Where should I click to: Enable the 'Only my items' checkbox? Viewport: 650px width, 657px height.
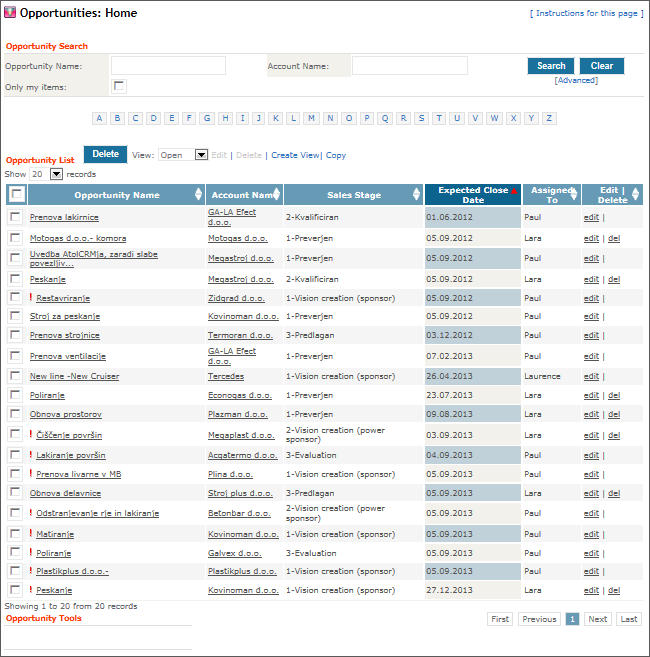[119, 86]
